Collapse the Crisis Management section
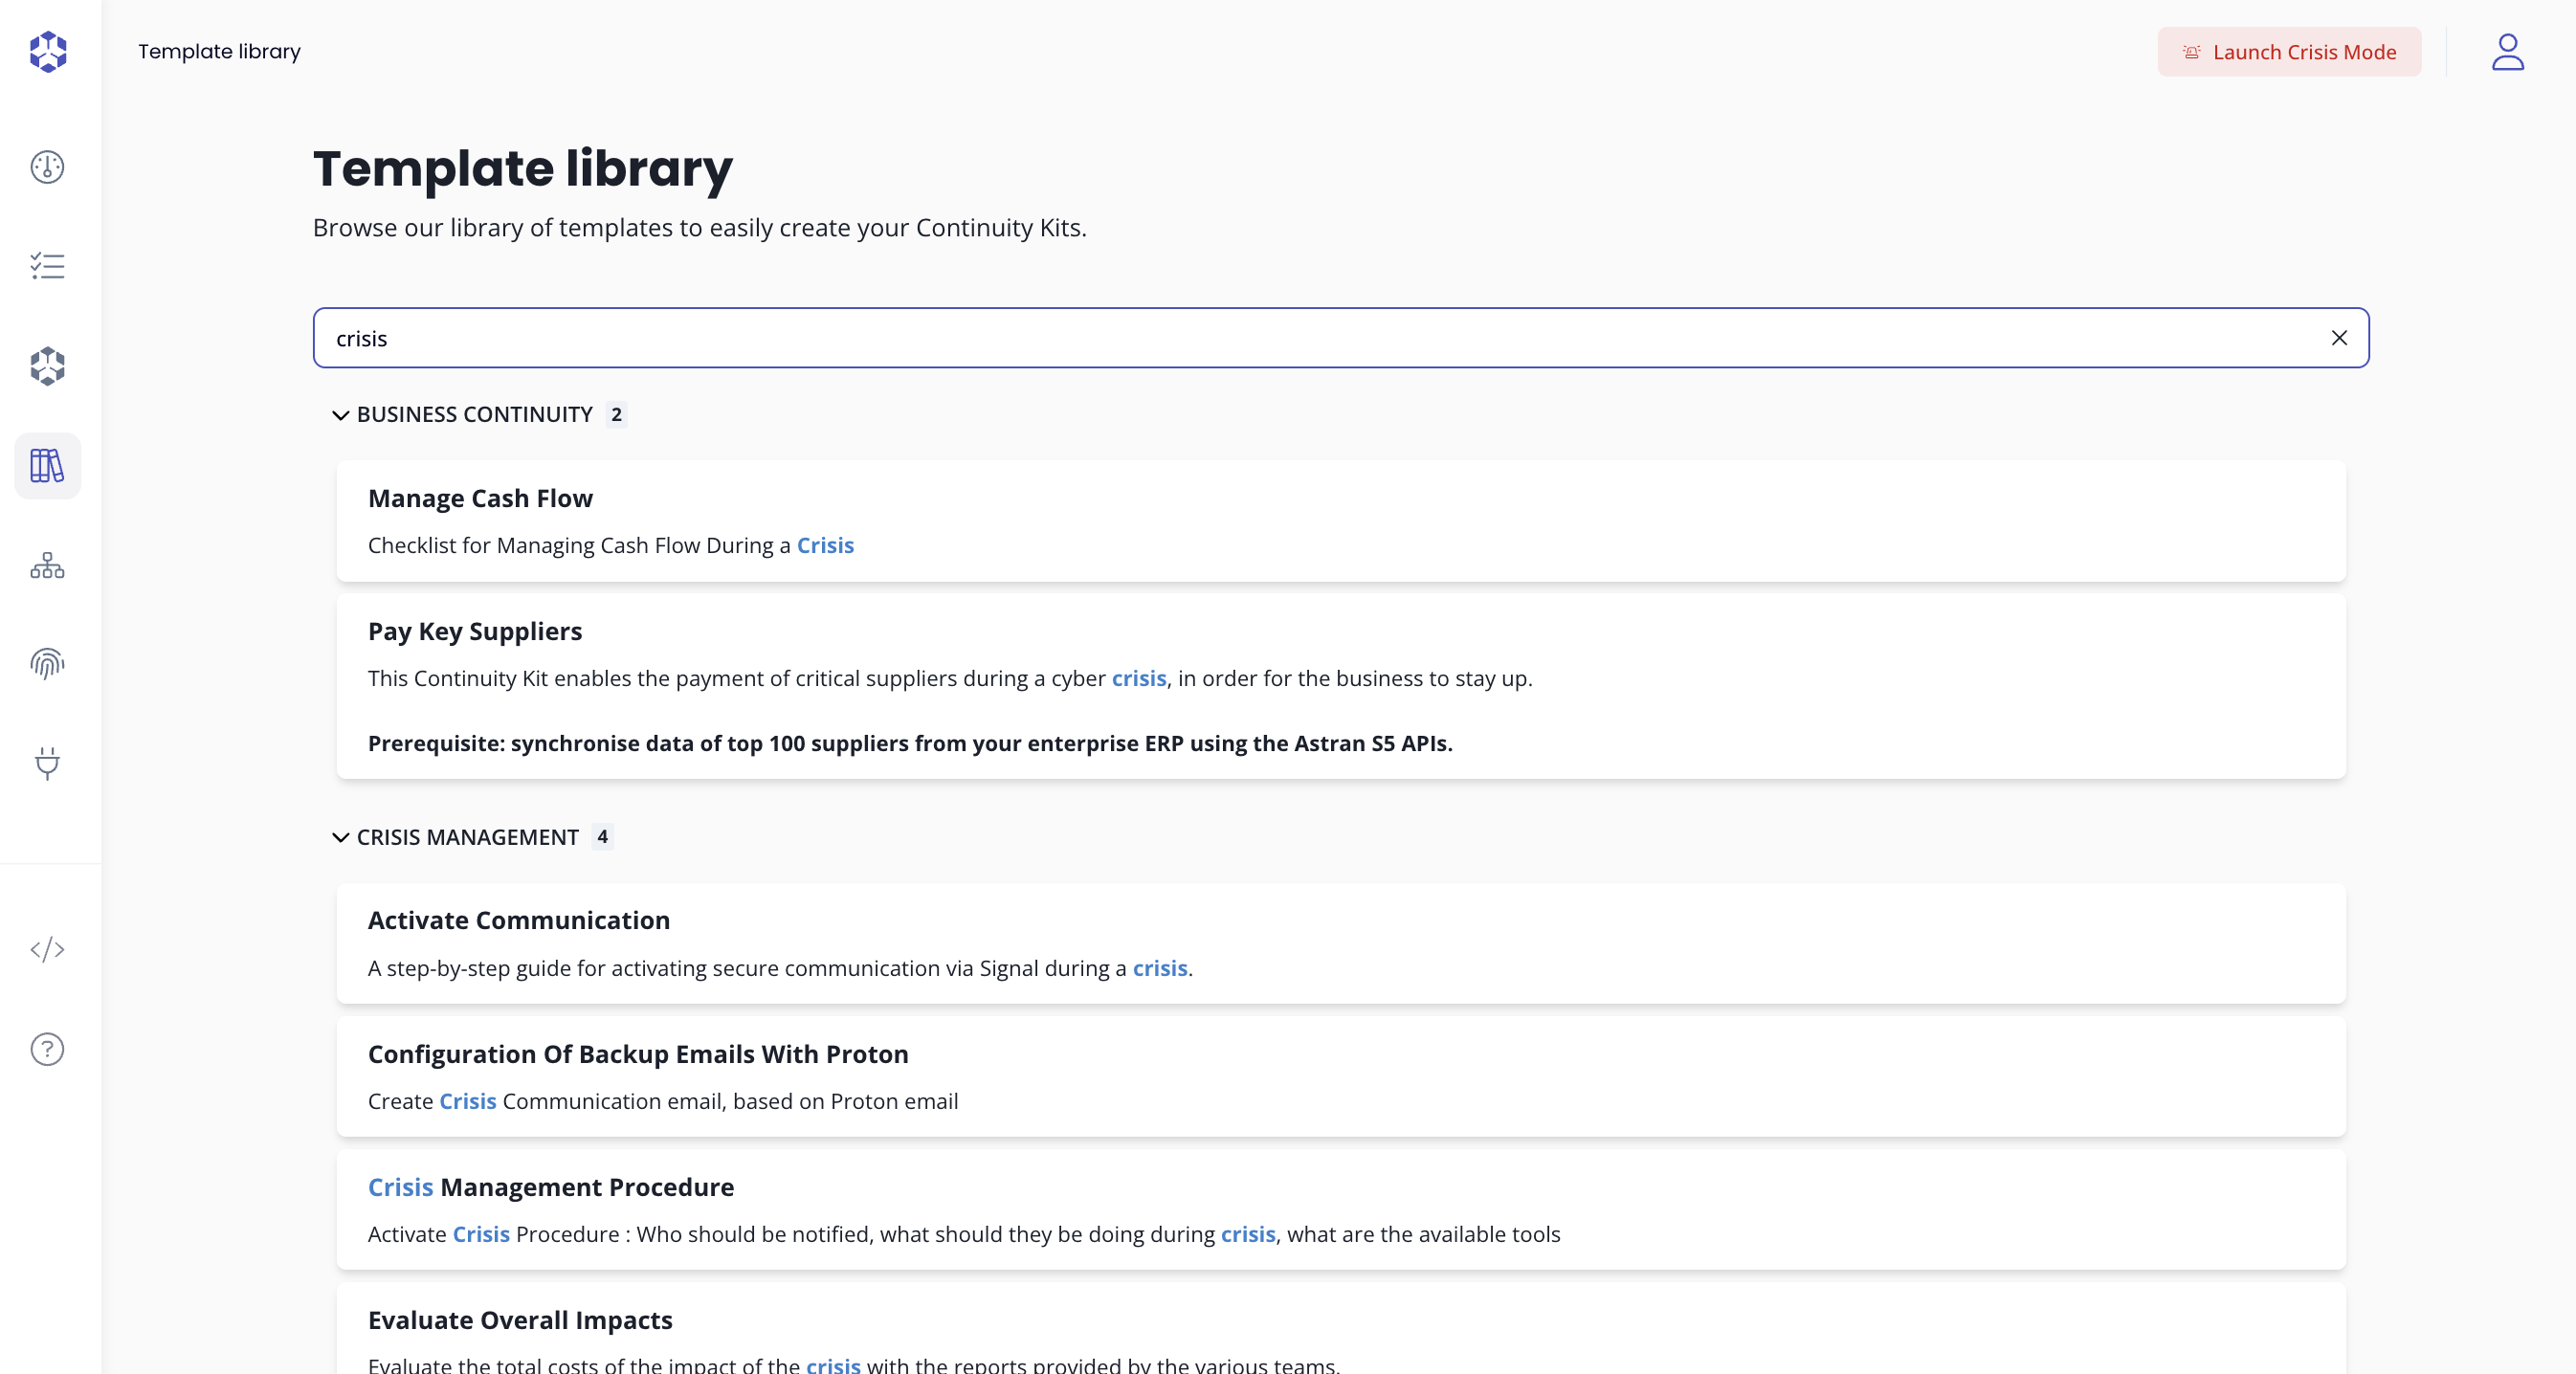The height and width of the screenshot is (1374, 2576). pos(340,837)
